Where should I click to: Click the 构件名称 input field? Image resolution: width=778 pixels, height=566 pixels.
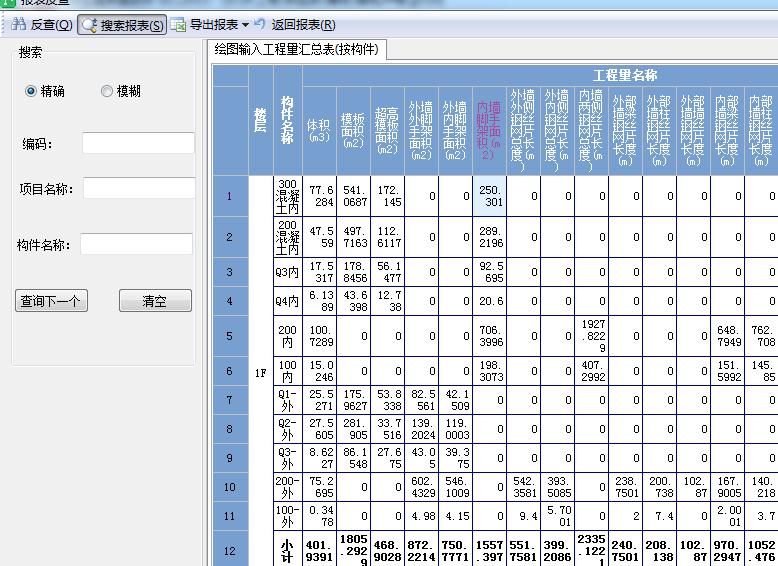point(136,244)
